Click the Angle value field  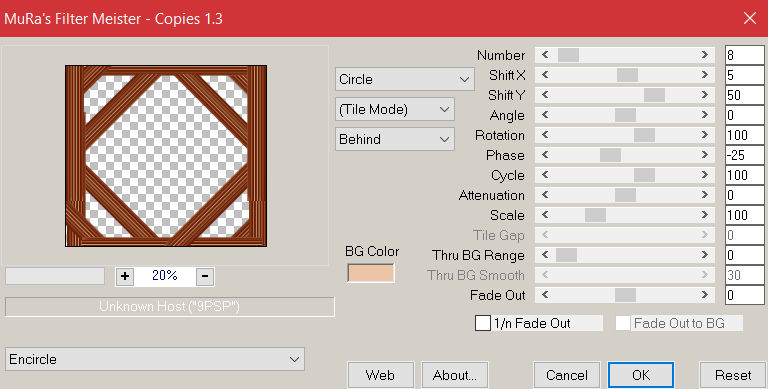(x=744, y=115)
